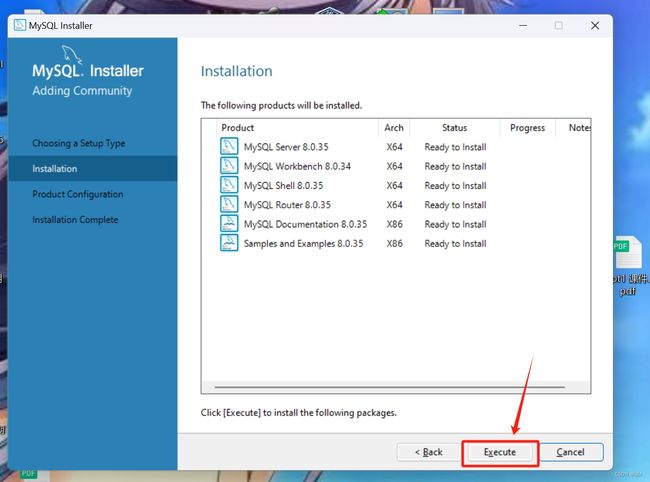This screenshot has height=482, width=650.
Task: Select the Product Configuration step
Action: (x=78, y=194)
